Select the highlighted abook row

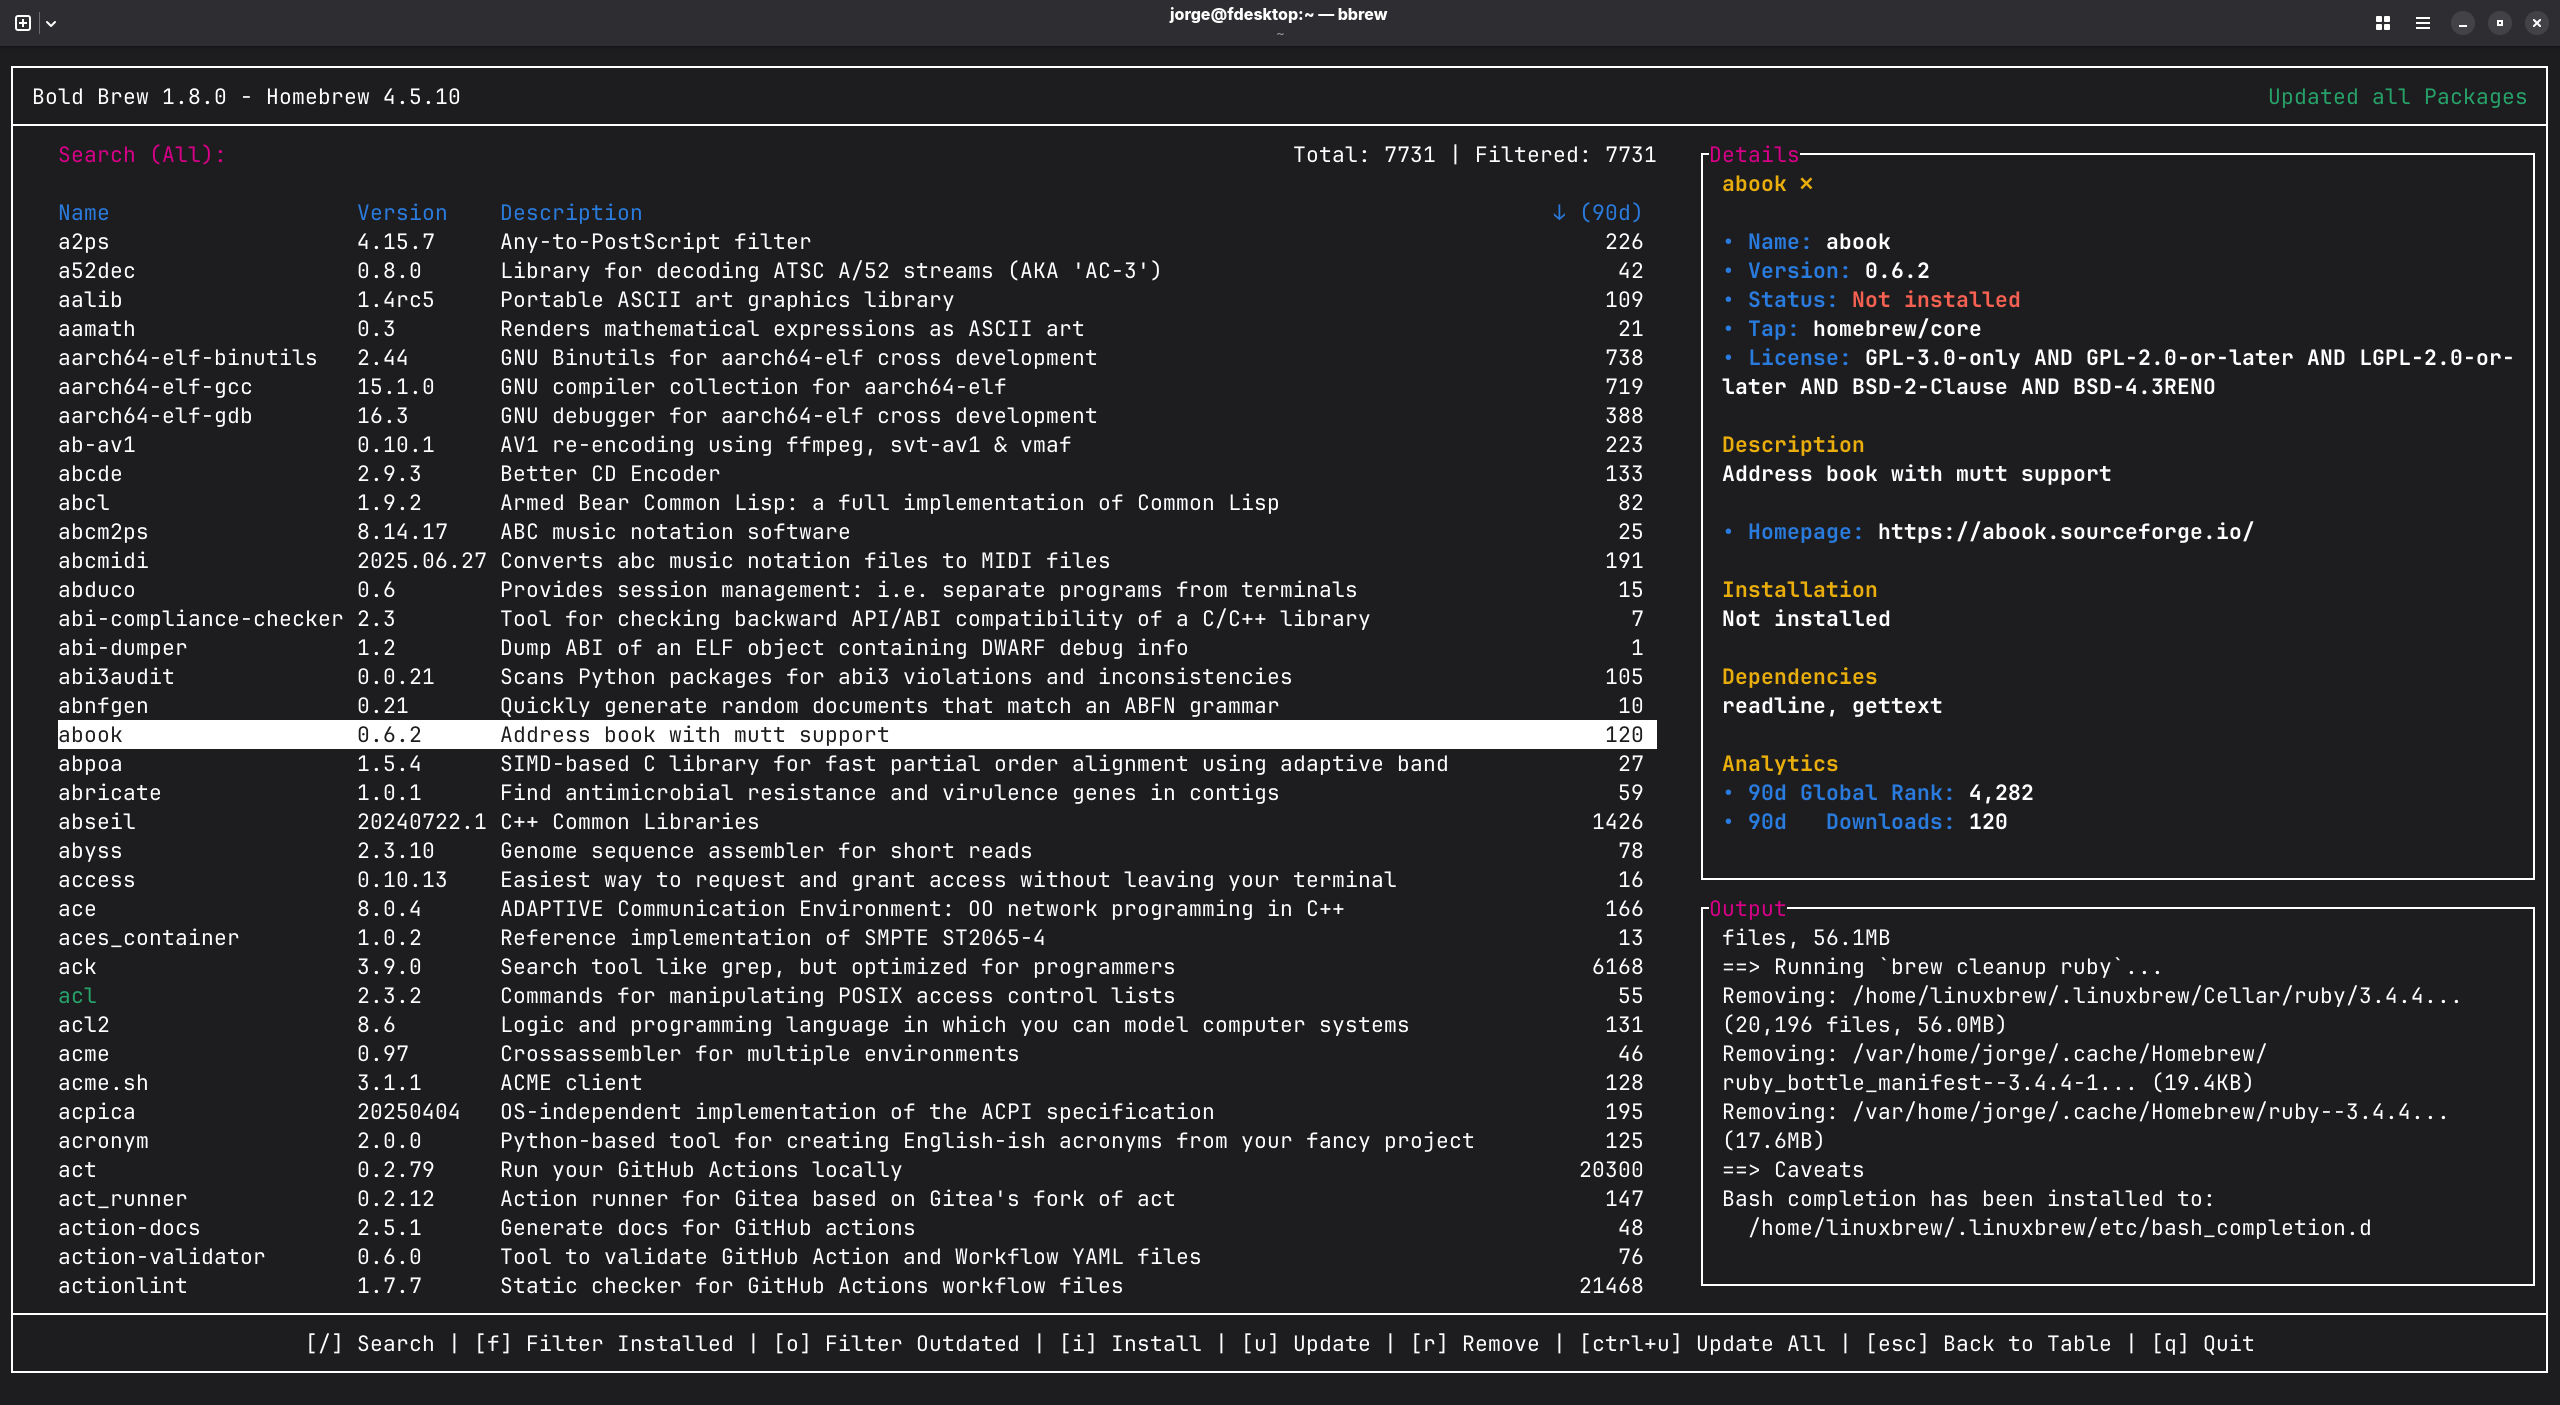90,734
